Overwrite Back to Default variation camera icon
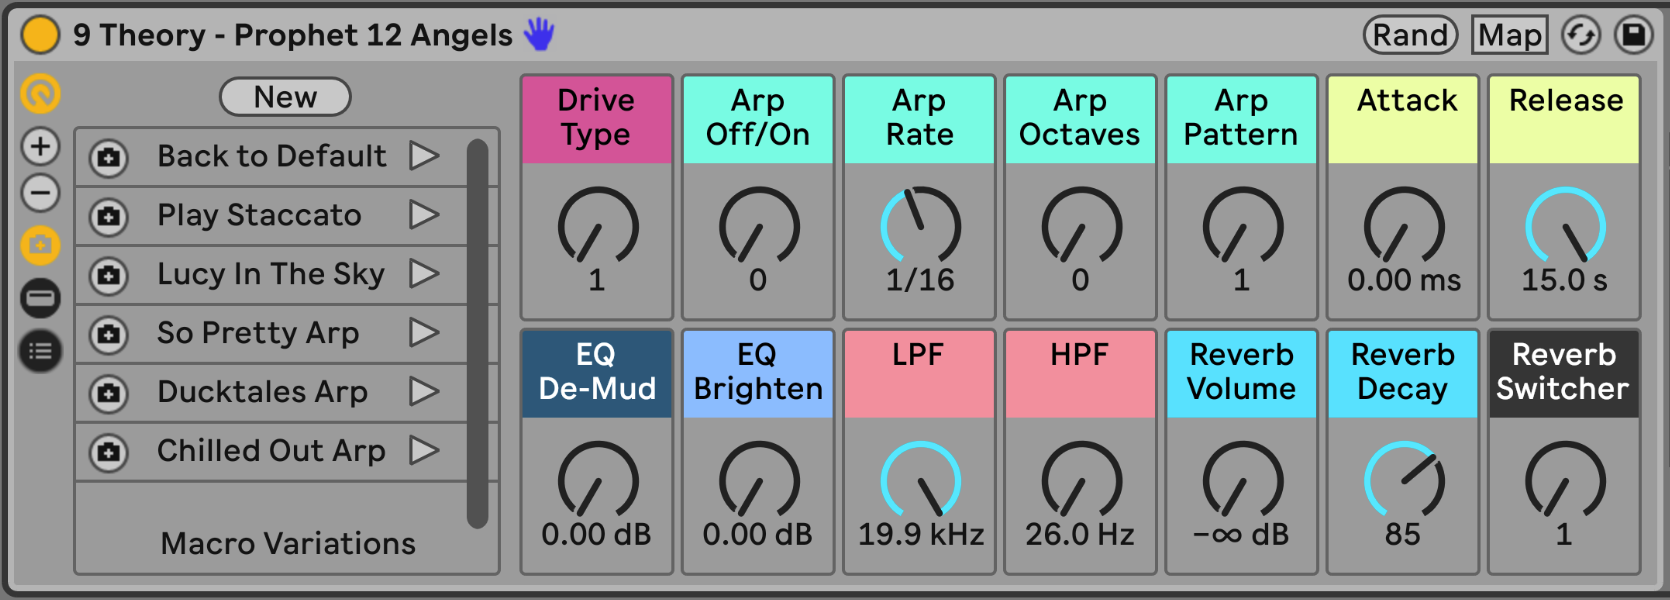1670x600 pixels. [x=109, y=157]
